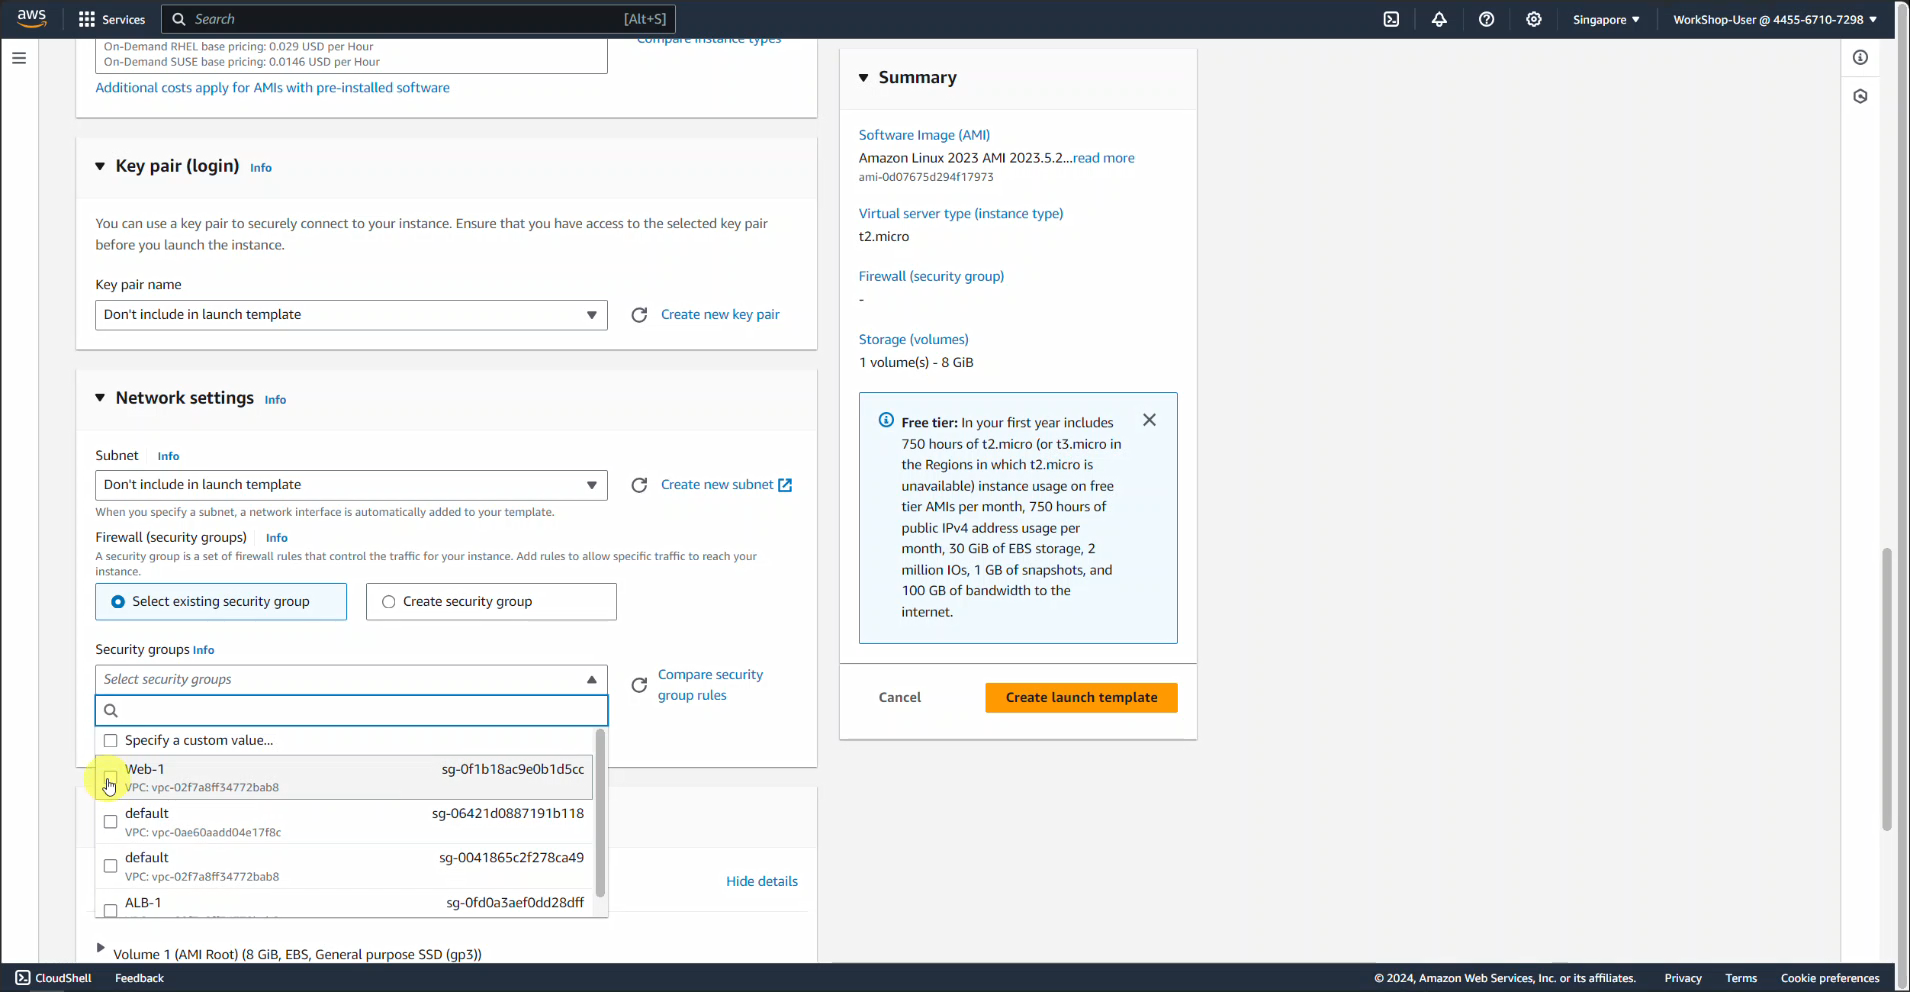The width and height of the screenshot is (1910, 992).
Task: Check the default sg-06421d0887191b118 checkbox
Action: pos(111,822)
